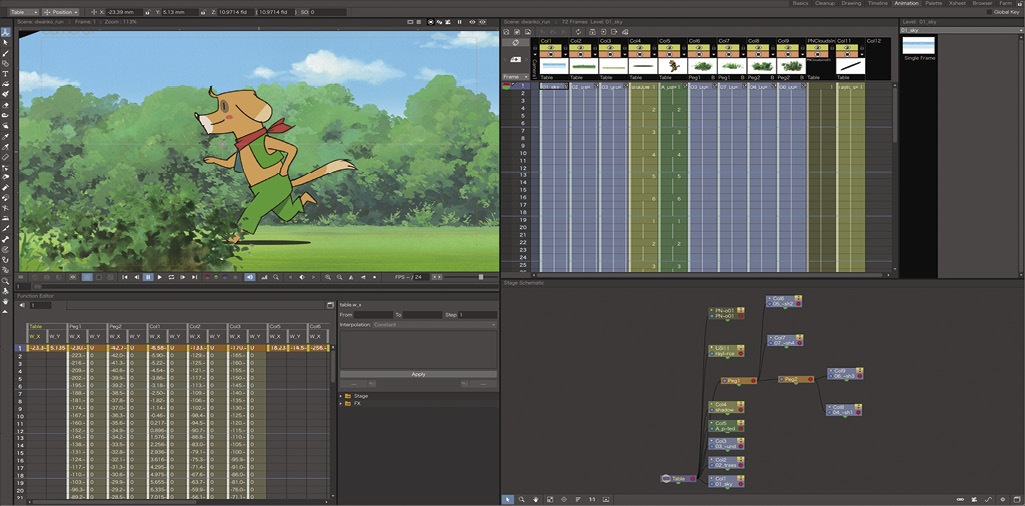This screenshot has width=1025, height=506.
Task: Toggle camstand visibility for Col9
Action: (x=789, y=55)
